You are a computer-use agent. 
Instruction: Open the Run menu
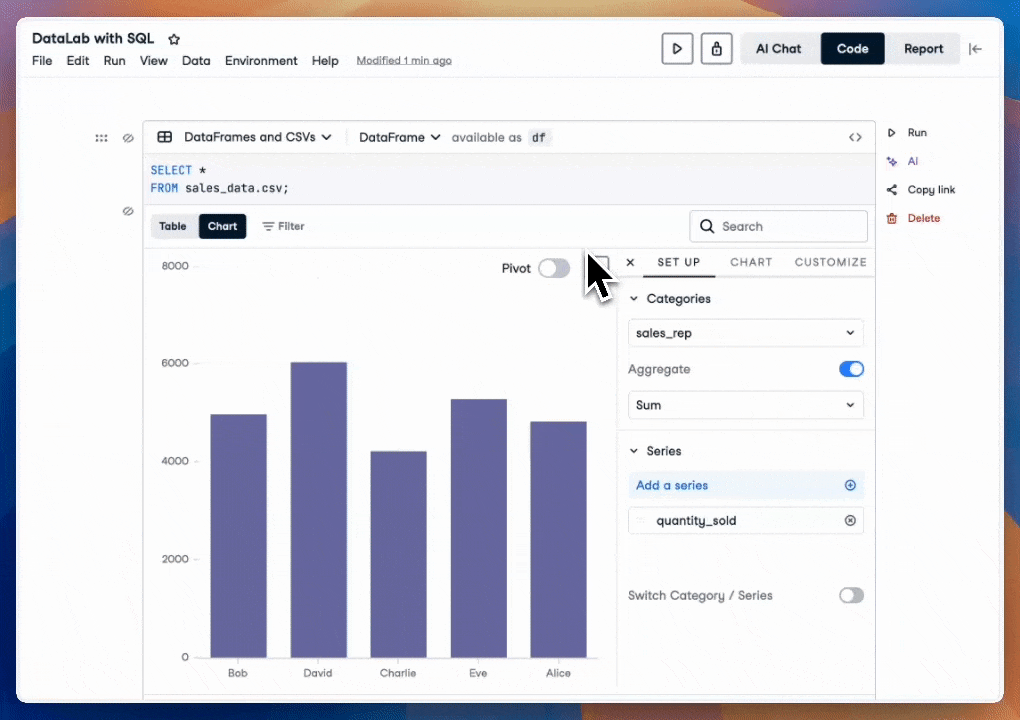tap(114, 60)
